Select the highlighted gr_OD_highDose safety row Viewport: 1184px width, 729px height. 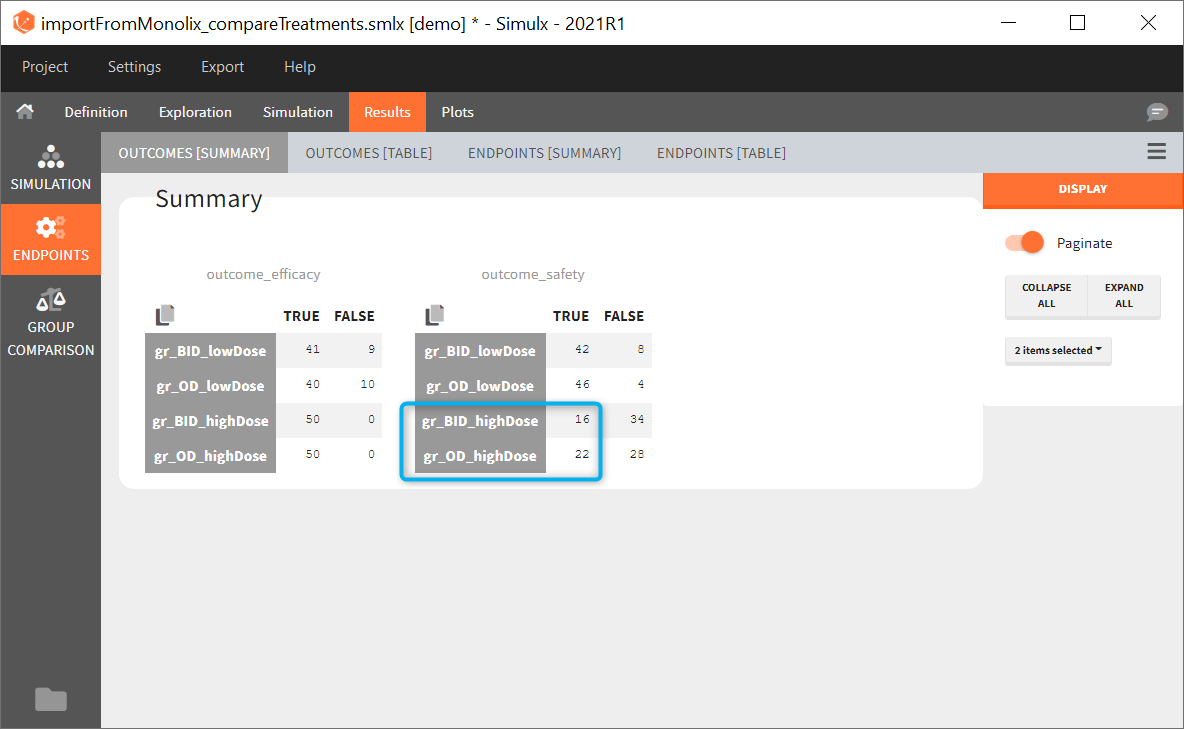coord(480,455)
